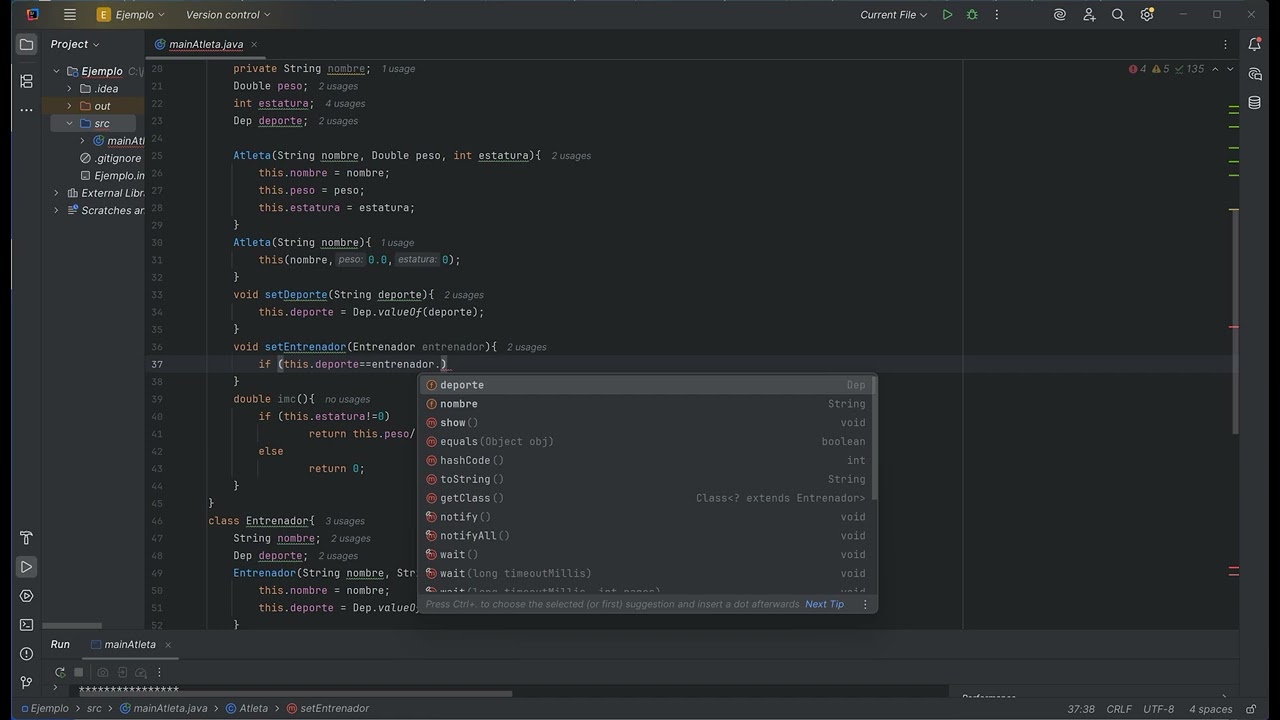Open the Build hammer tool window
This screenshot has height=720, width=1280.
tap(26, 538)
